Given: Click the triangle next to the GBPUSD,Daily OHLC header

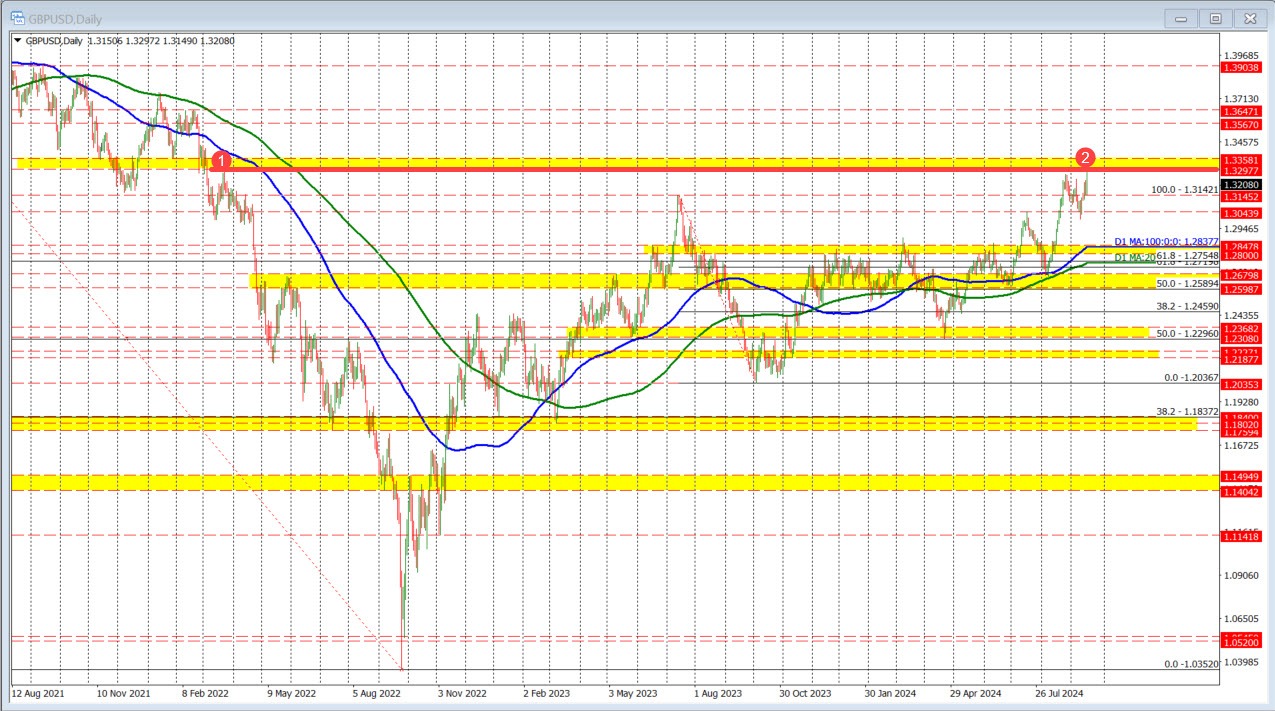Looking at the screenshot, I should click(17, 41).
